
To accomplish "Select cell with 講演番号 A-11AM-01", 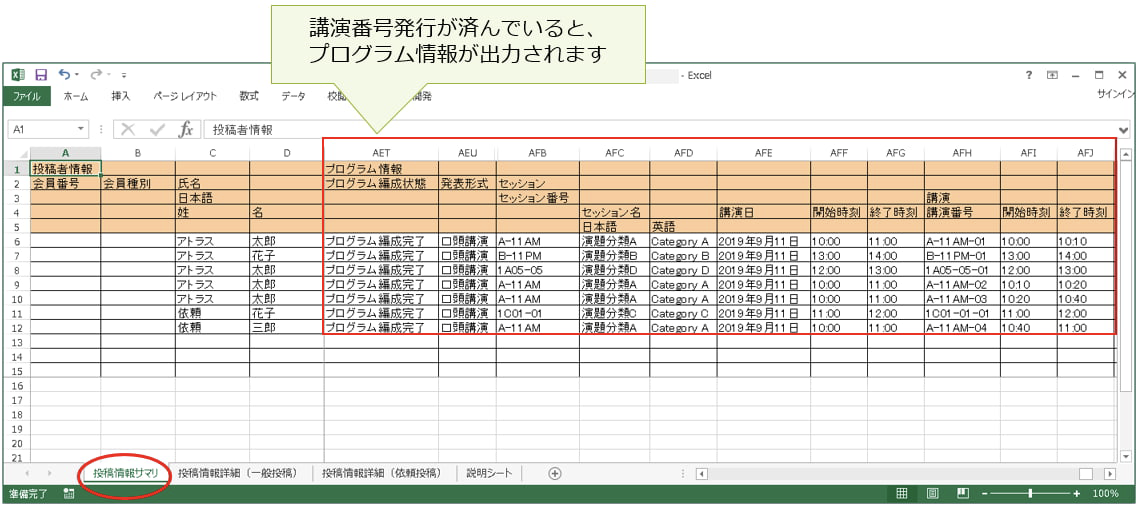I will [x=962, y=241].
